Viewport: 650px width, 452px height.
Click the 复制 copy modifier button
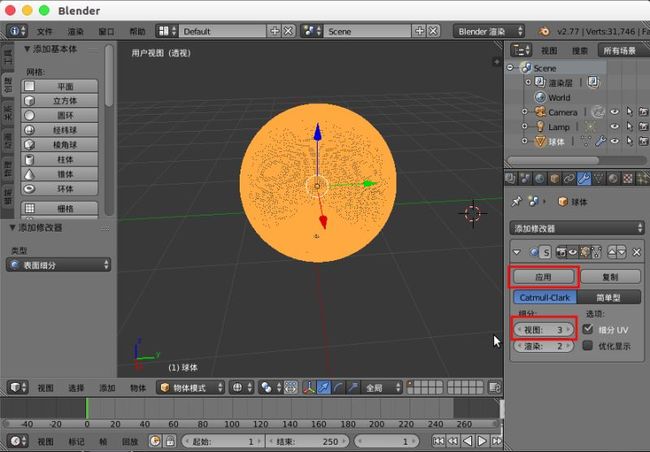pyautogui.click(x=611, y=277)
